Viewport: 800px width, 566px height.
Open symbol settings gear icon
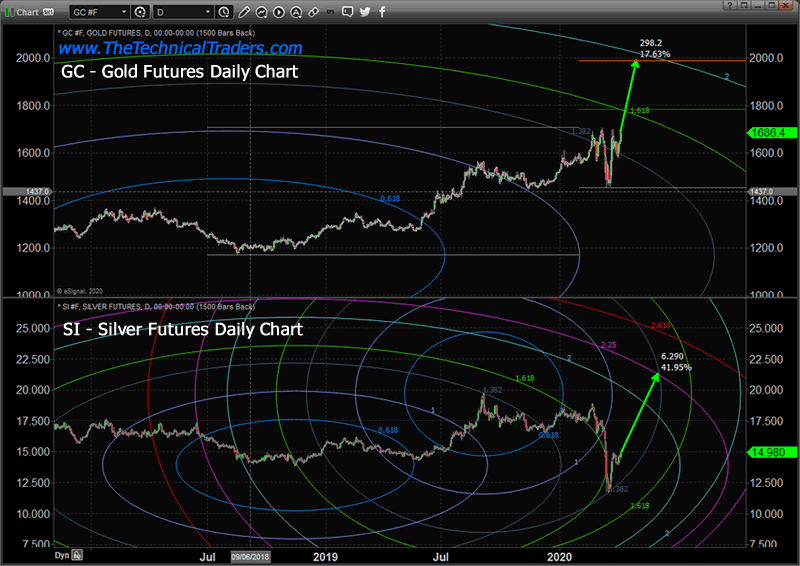(140, 12)
